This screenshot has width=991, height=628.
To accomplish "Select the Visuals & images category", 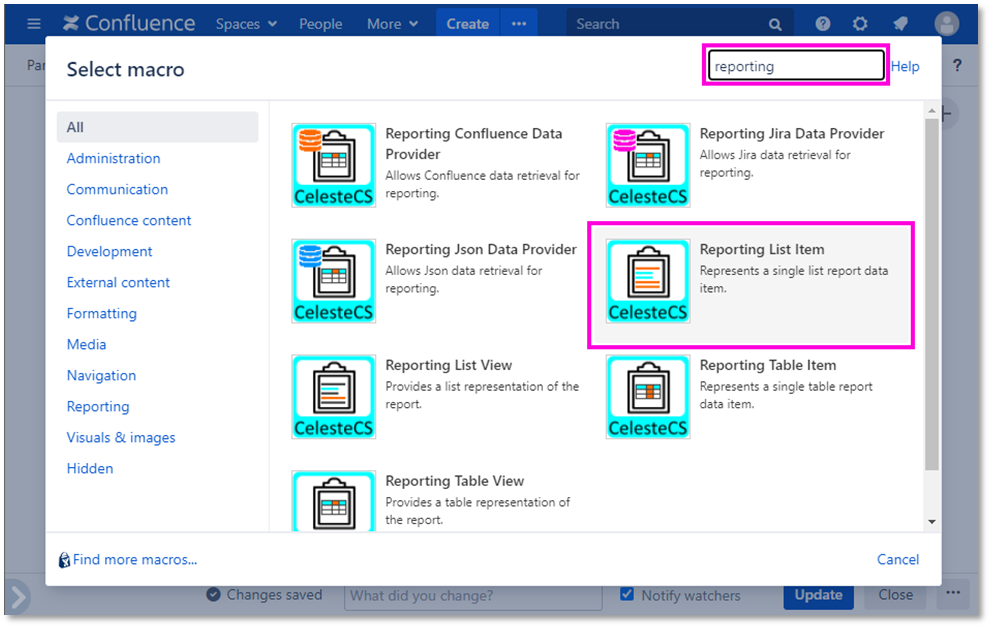I will (121, 437).
